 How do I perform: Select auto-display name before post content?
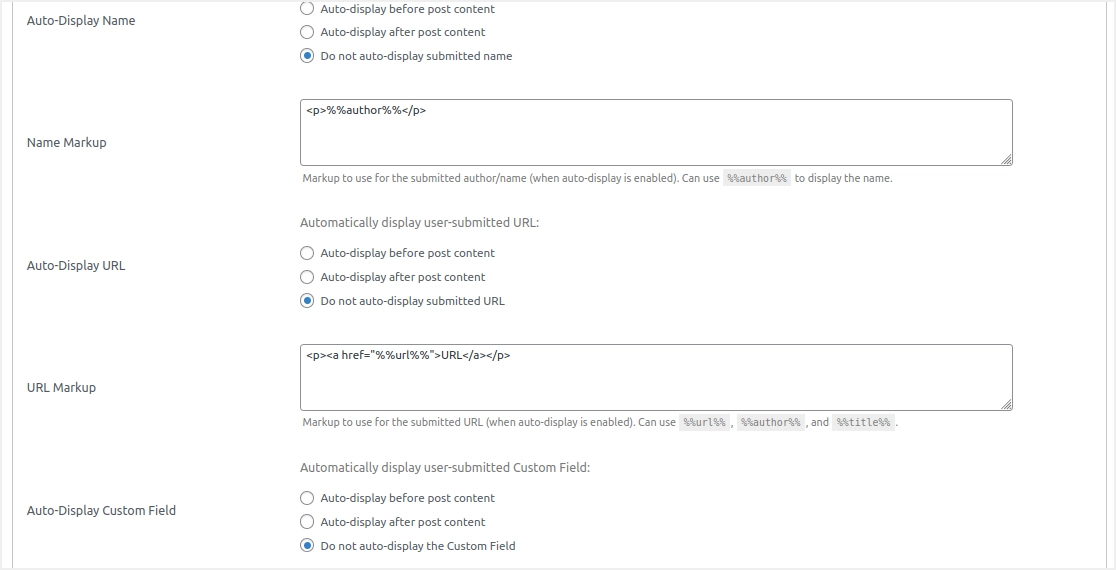[307, 9]
